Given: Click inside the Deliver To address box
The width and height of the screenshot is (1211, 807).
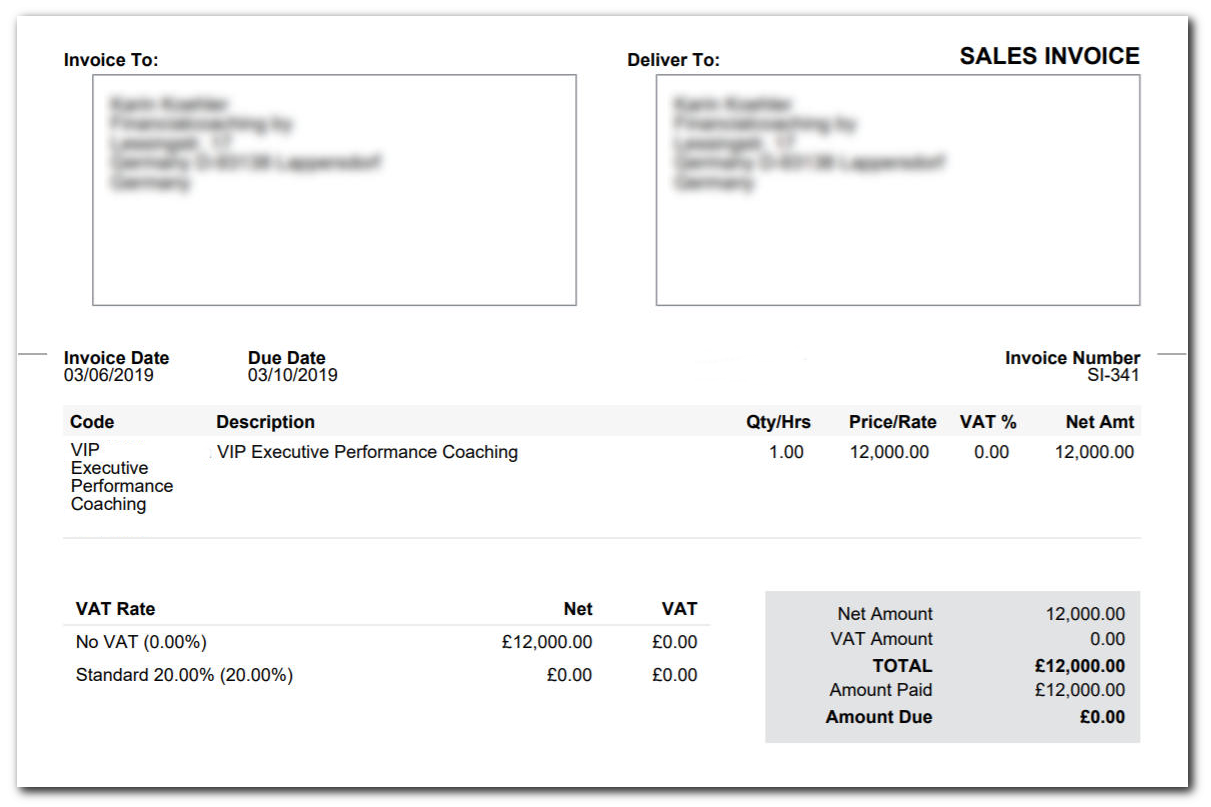Looking at the screenshot, I should point(897,190).
